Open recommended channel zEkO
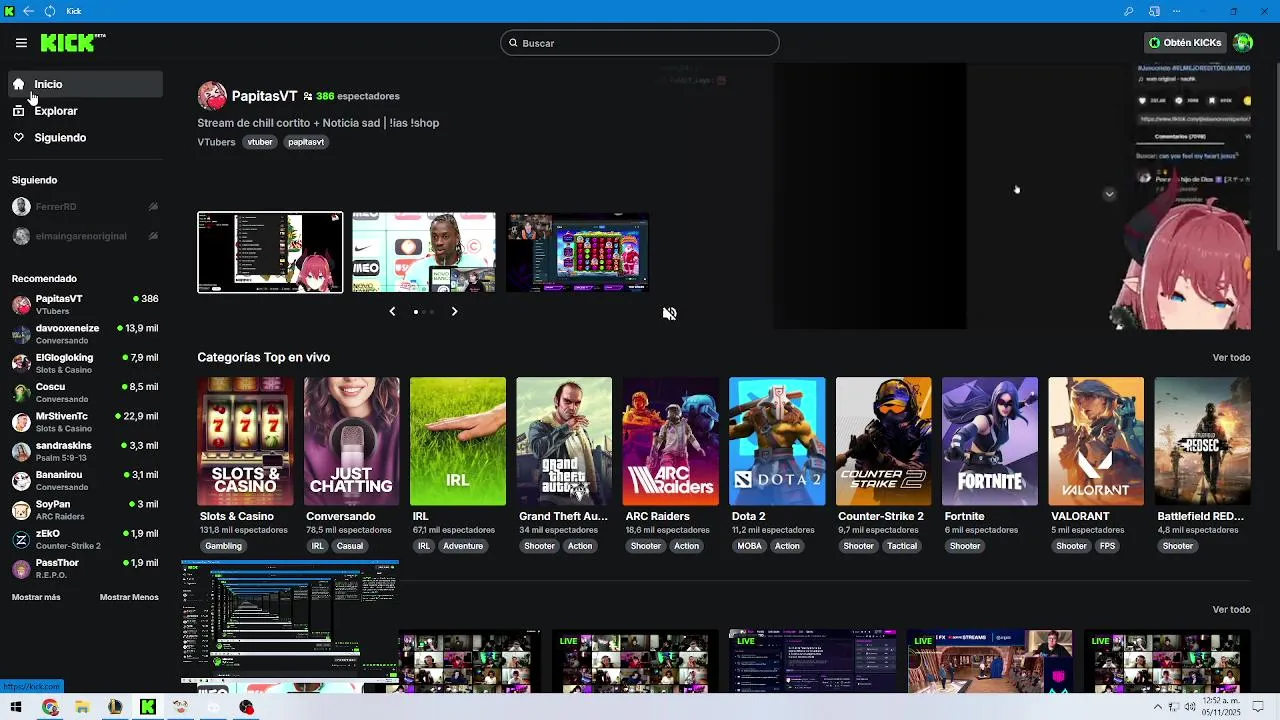 (x=85, y=539)
